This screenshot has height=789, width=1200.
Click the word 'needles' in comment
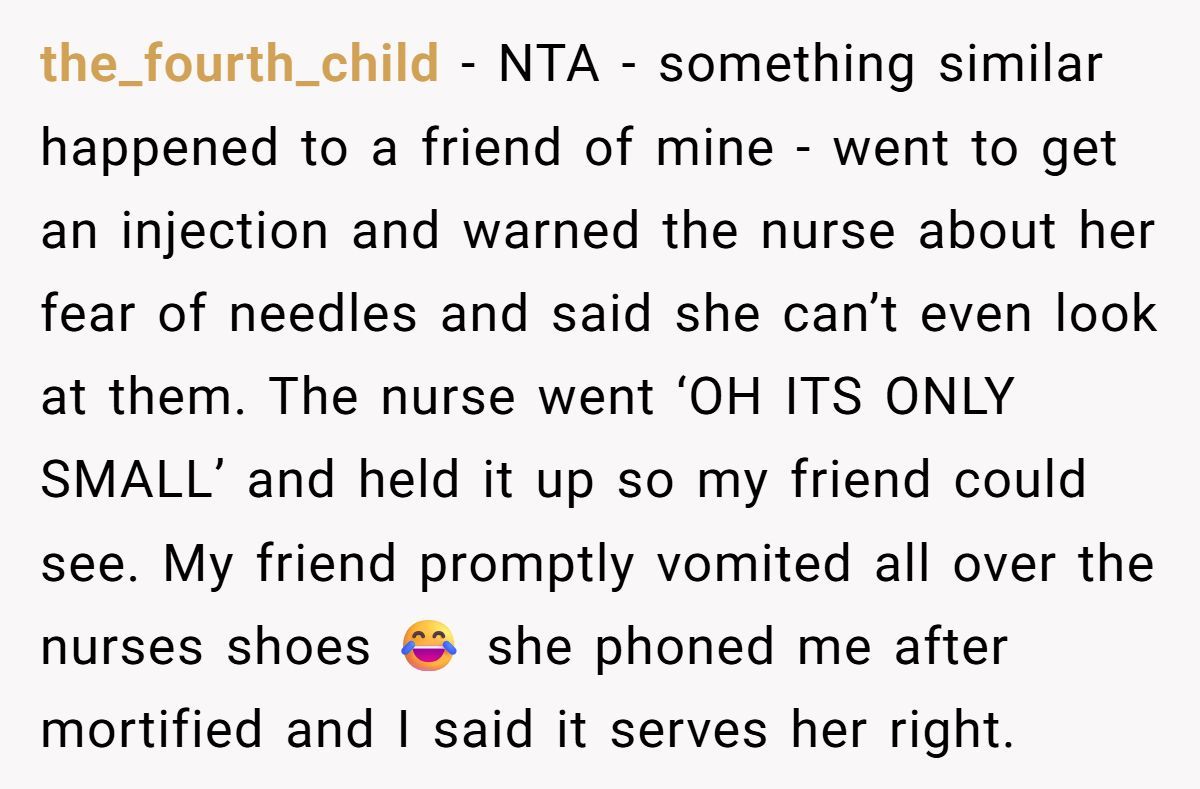[x=323, y=314]
